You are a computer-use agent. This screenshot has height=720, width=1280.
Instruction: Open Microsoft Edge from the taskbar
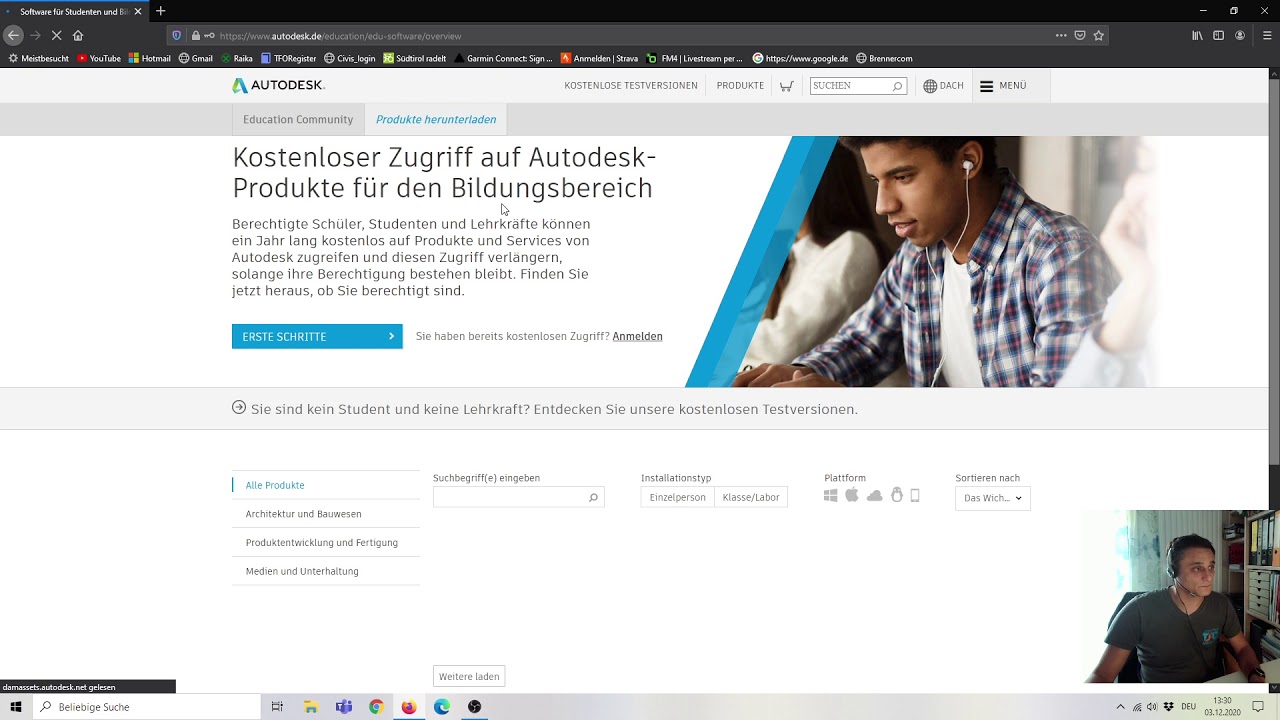(442, 707)
